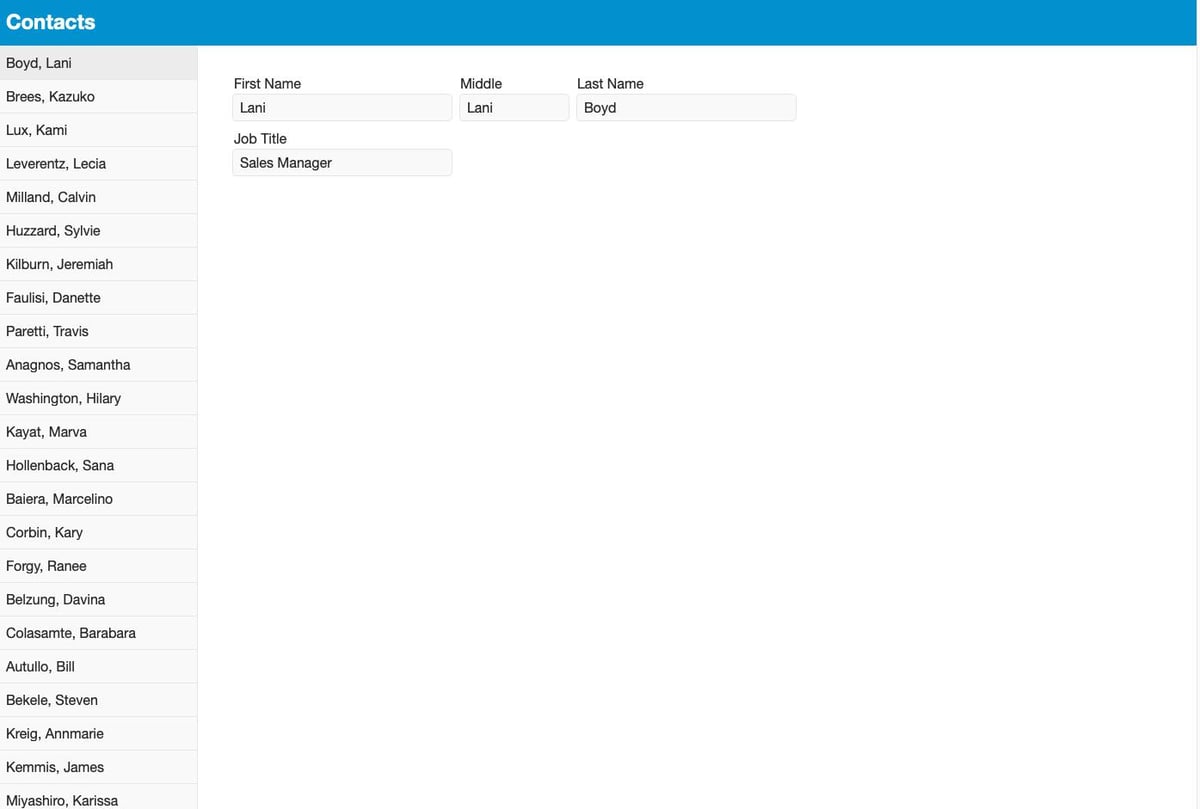
Task: Click the Last Name input field
Action: 686,107
